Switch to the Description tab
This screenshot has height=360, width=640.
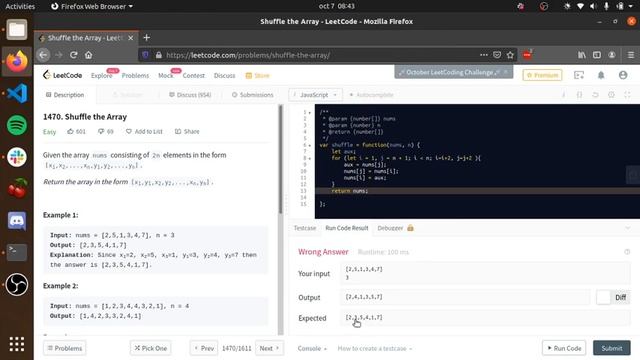pyautogui.click(x=65, y=95)
